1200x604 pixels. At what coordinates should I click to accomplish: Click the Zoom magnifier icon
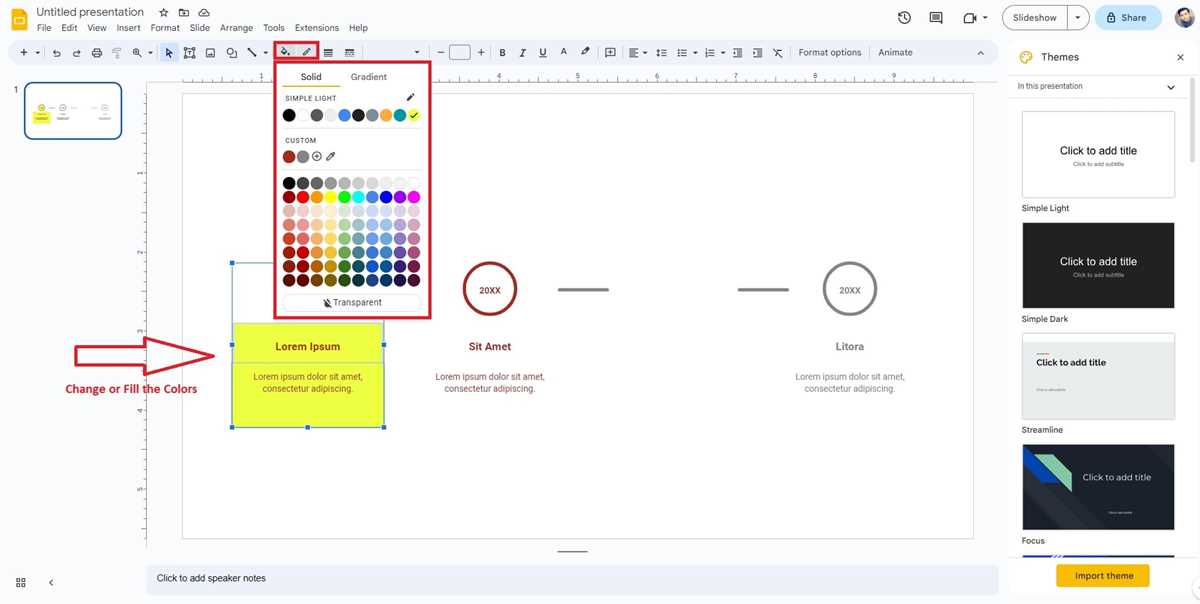[x=137, y=53]
